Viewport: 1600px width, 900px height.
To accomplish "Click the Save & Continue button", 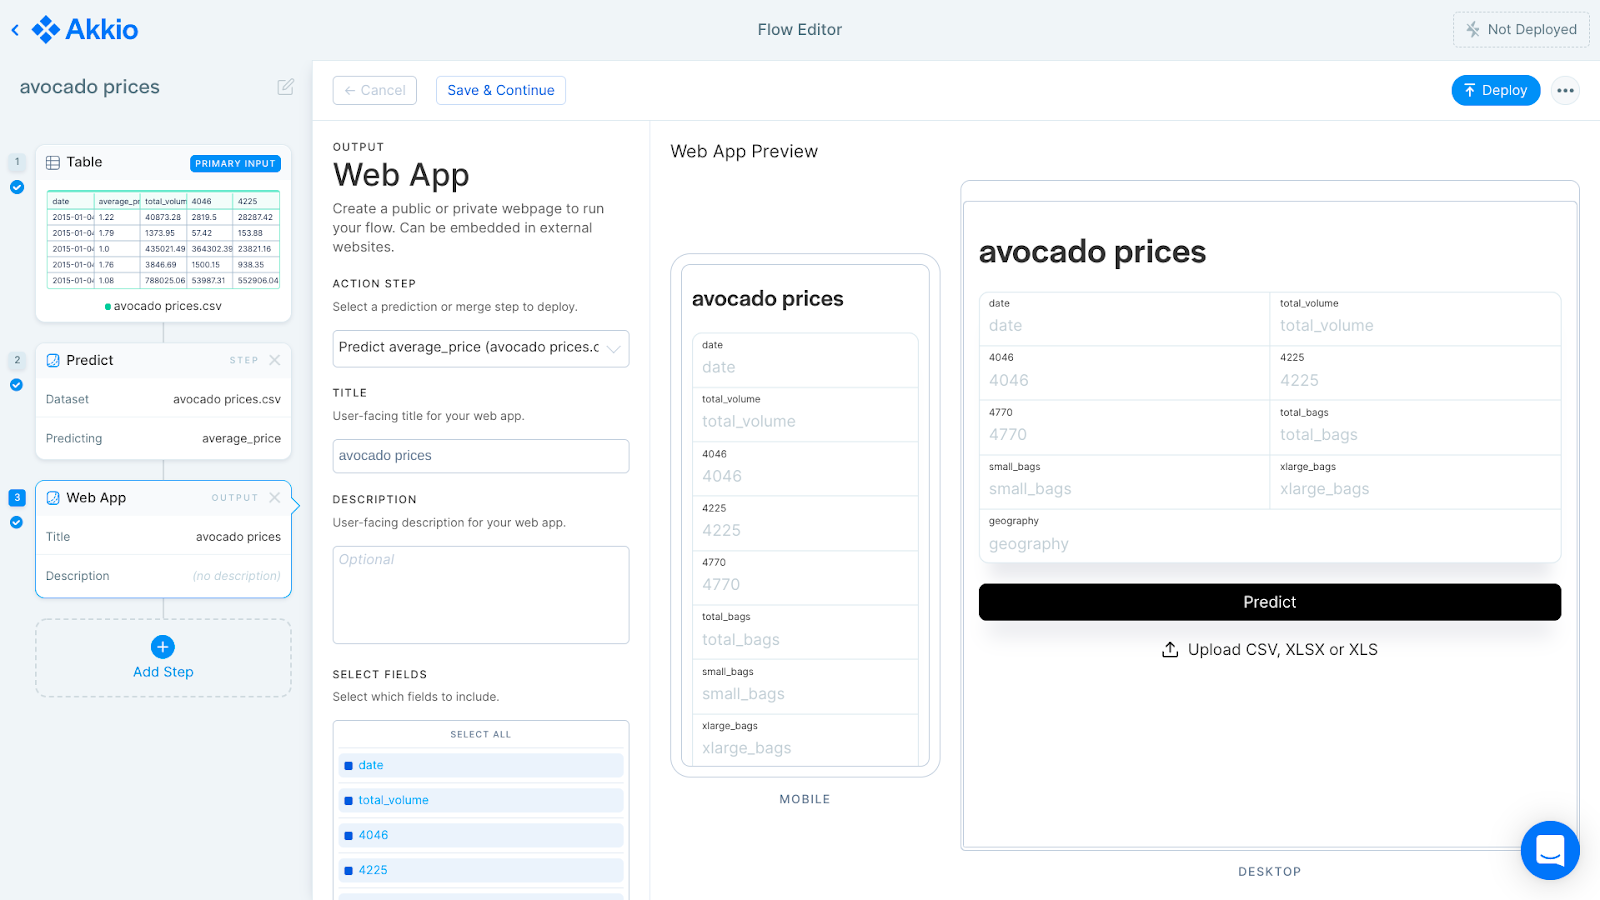I will coord(500,90).
